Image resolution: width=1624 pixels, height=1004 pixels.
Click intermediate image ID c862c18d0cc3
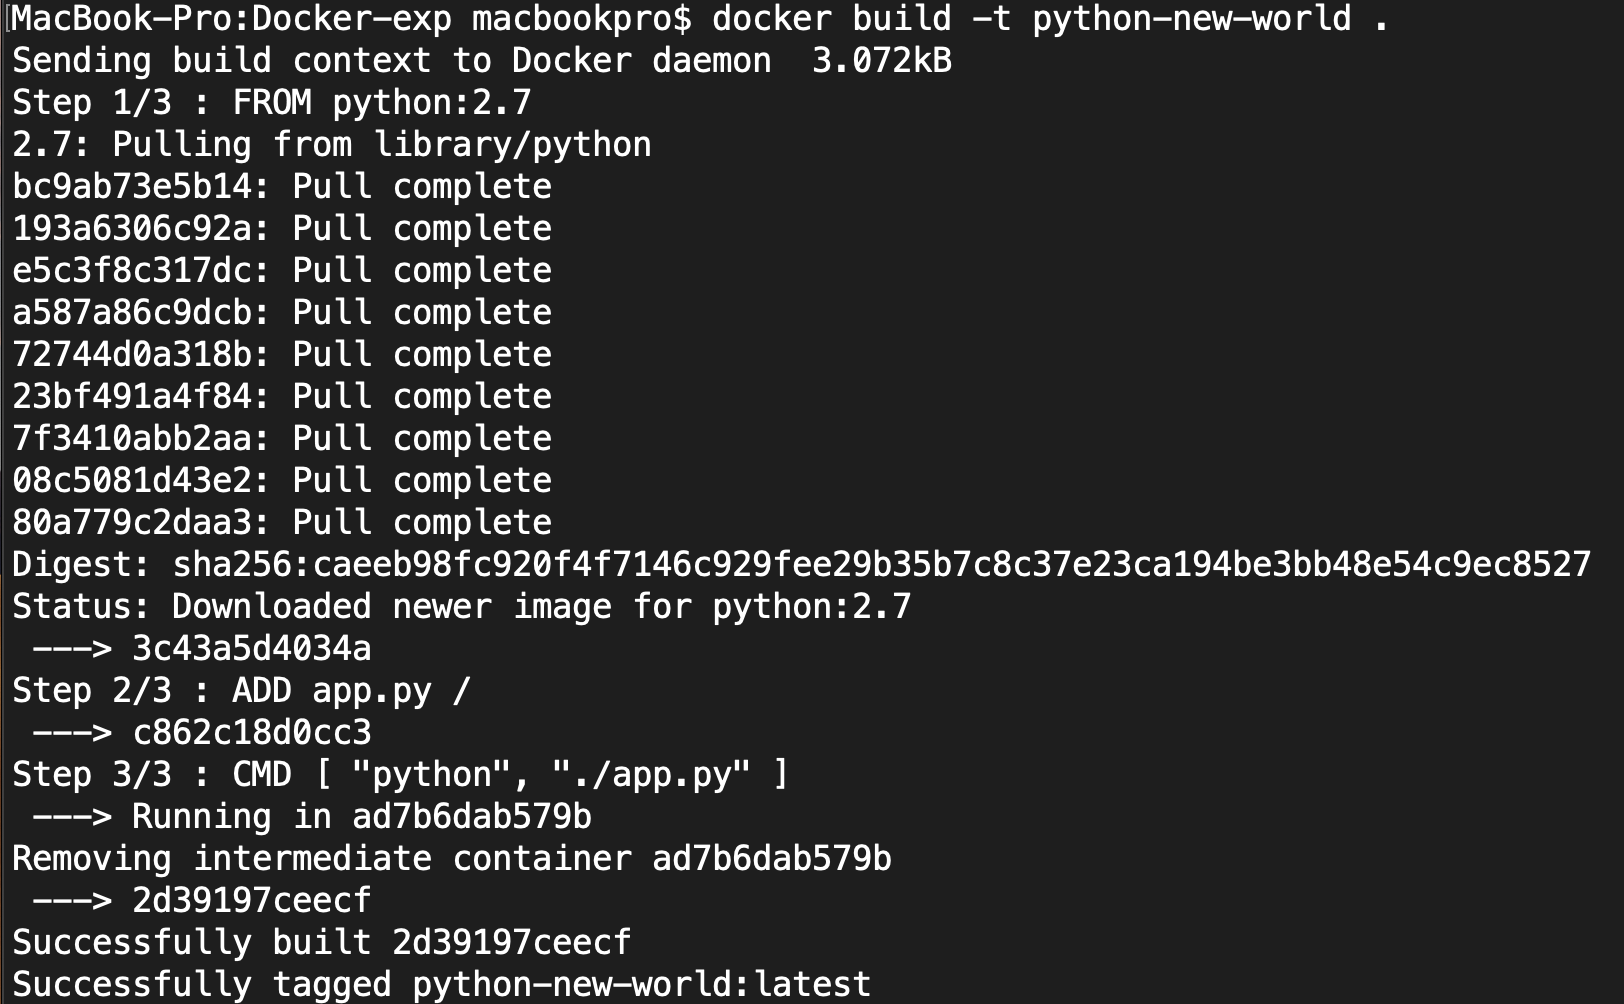coord(251,733)
